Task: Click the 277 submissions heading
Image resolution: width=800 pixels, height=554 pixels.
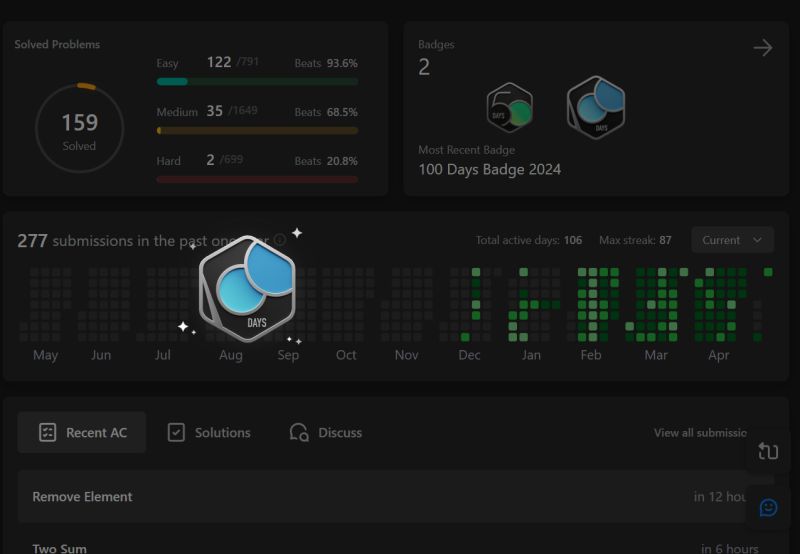Action: [143, 241]
